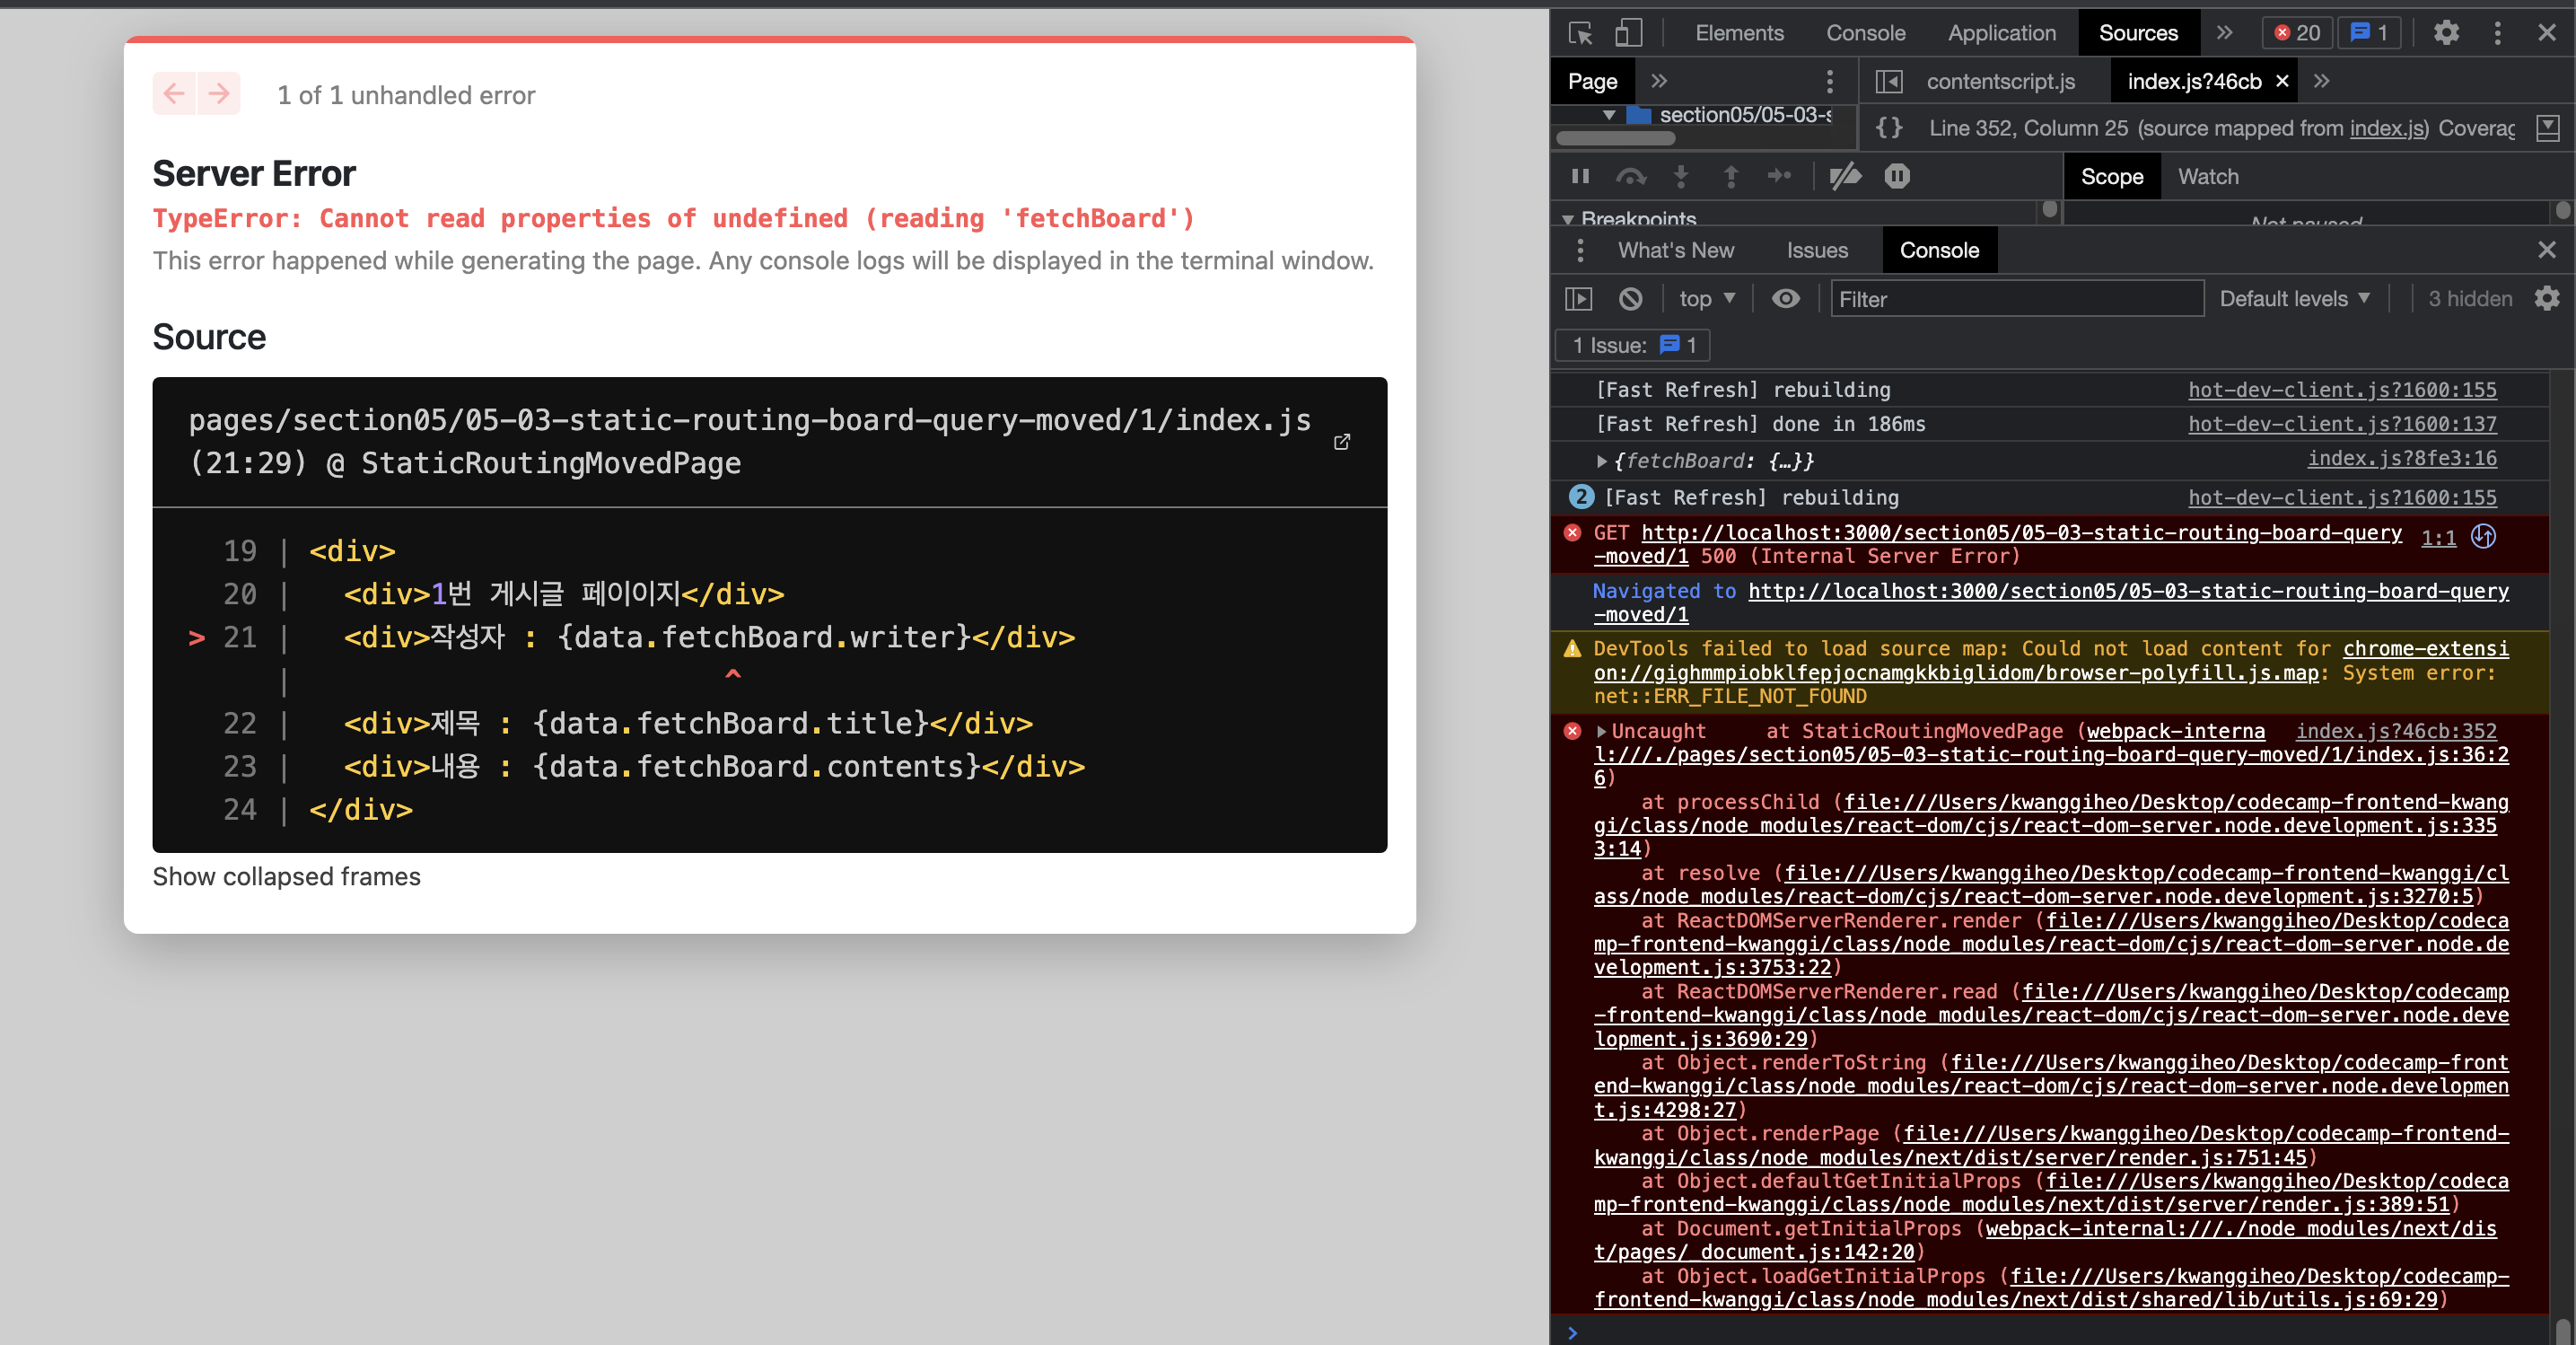Select the Watch debugger tab
Screen dimensions: 2576x1345
point(2208,177)
